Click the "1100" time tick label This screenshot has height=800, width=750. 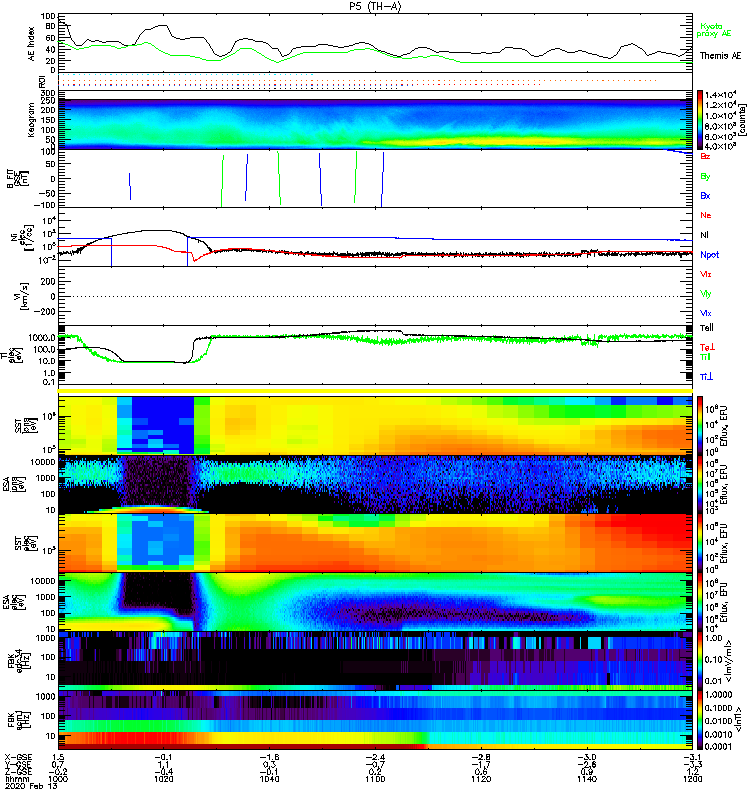tap(376, 779)
